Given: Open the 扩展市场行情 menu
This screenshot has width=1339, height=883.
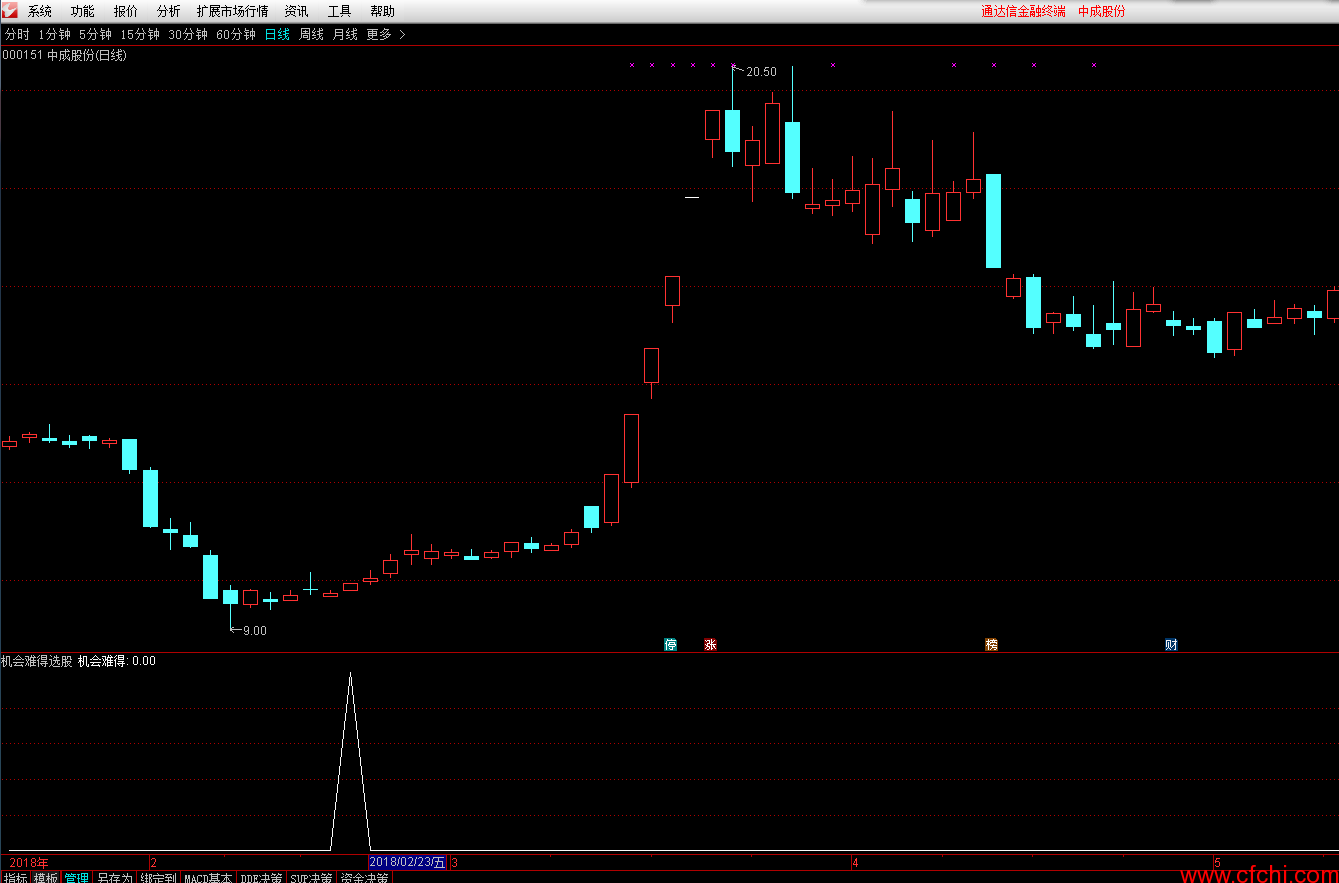Looking at the screenshot, I should click(232, 12).
